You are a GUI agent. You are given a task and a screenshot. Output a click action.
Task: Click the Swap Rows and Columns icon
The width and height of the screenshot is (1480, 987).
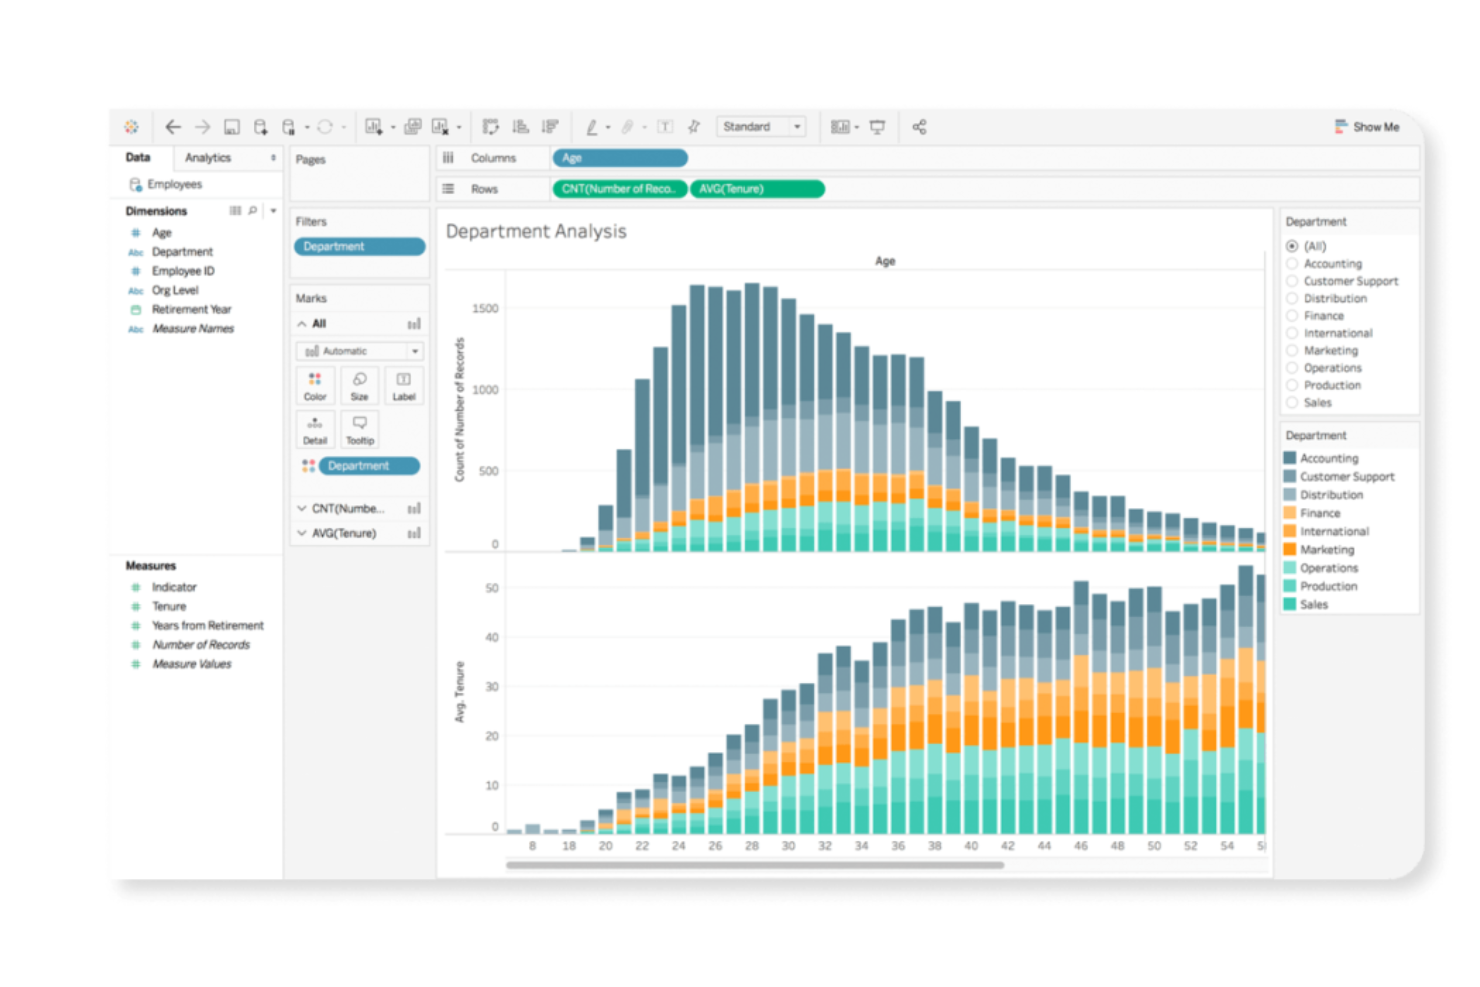[x=490, y=126]
